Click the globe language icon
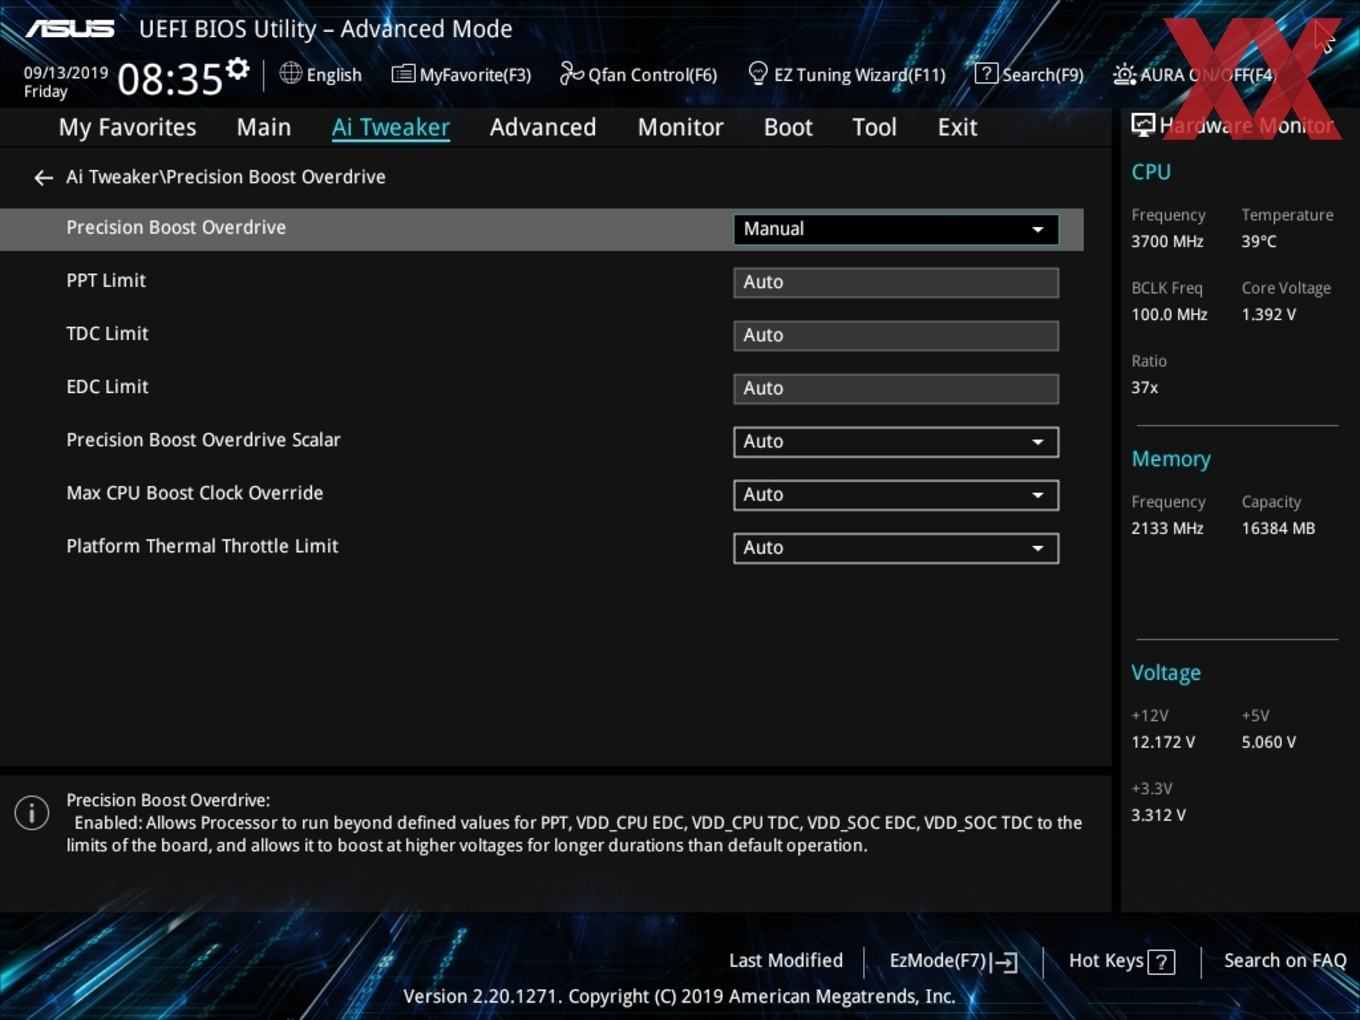This screenshot has height=1020, width=1360. [290, 73]
